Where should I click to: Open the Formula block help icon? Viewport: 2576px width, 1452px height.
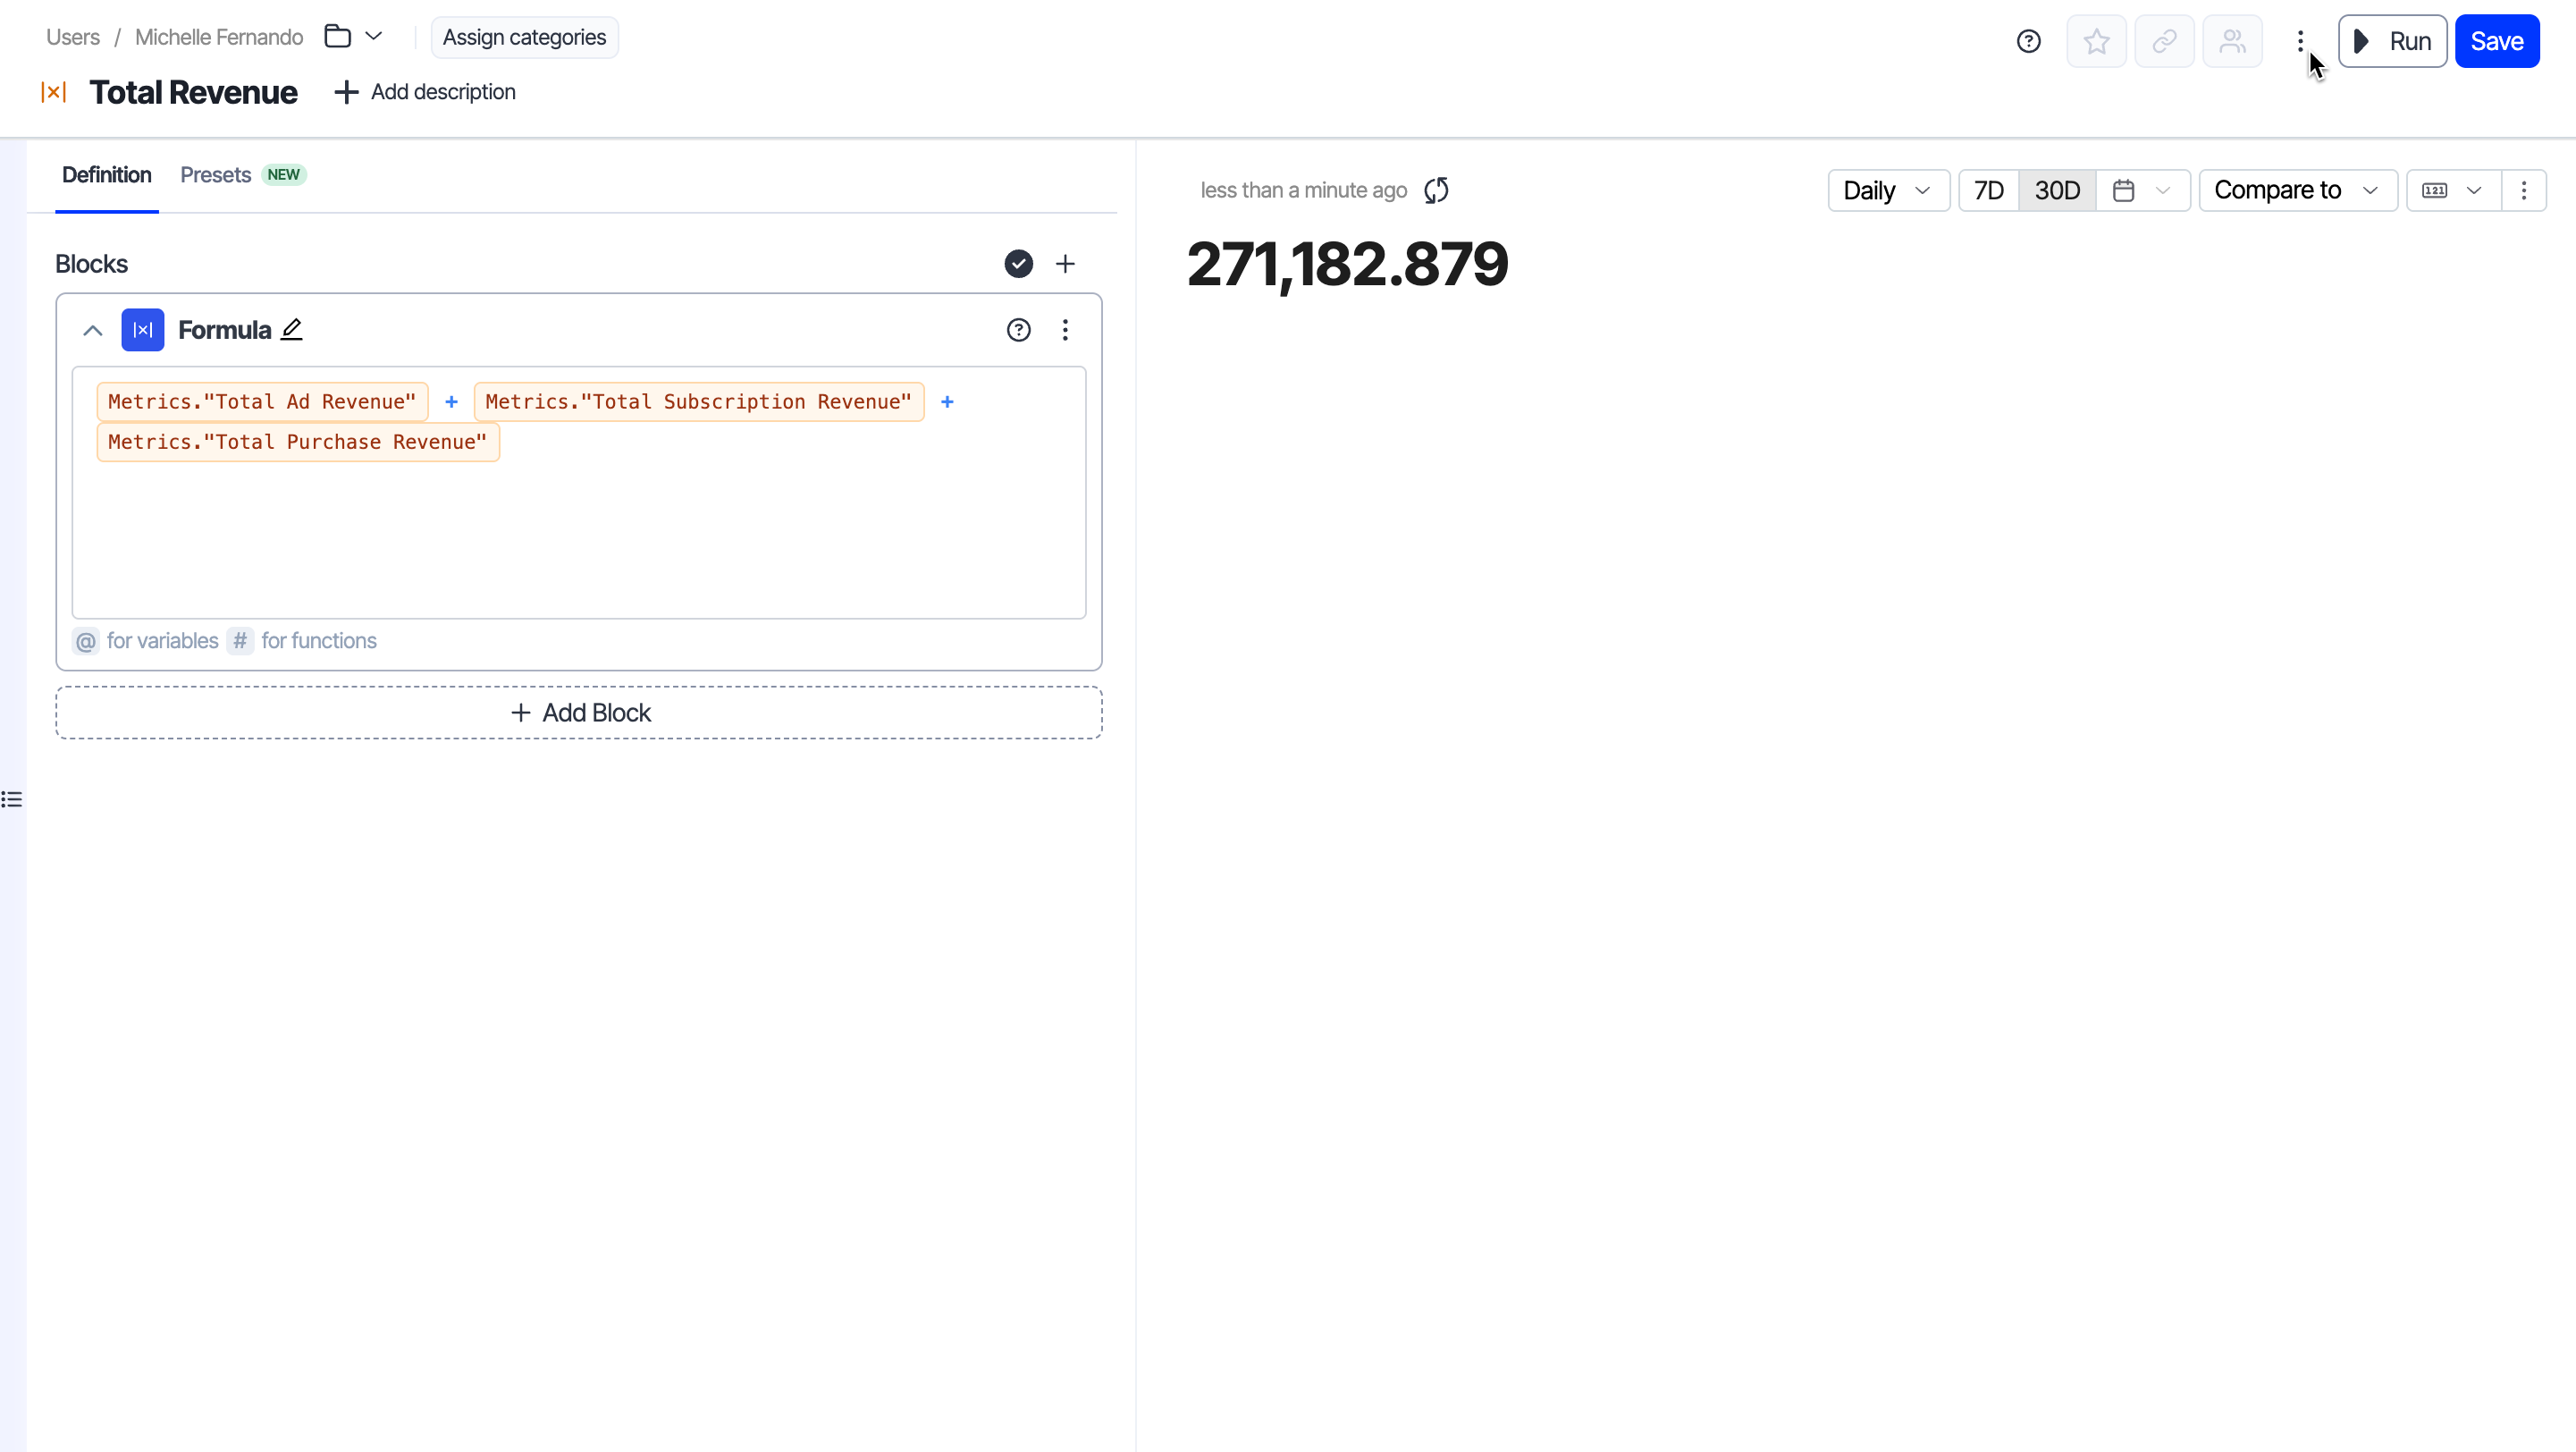coord(1018,330)
